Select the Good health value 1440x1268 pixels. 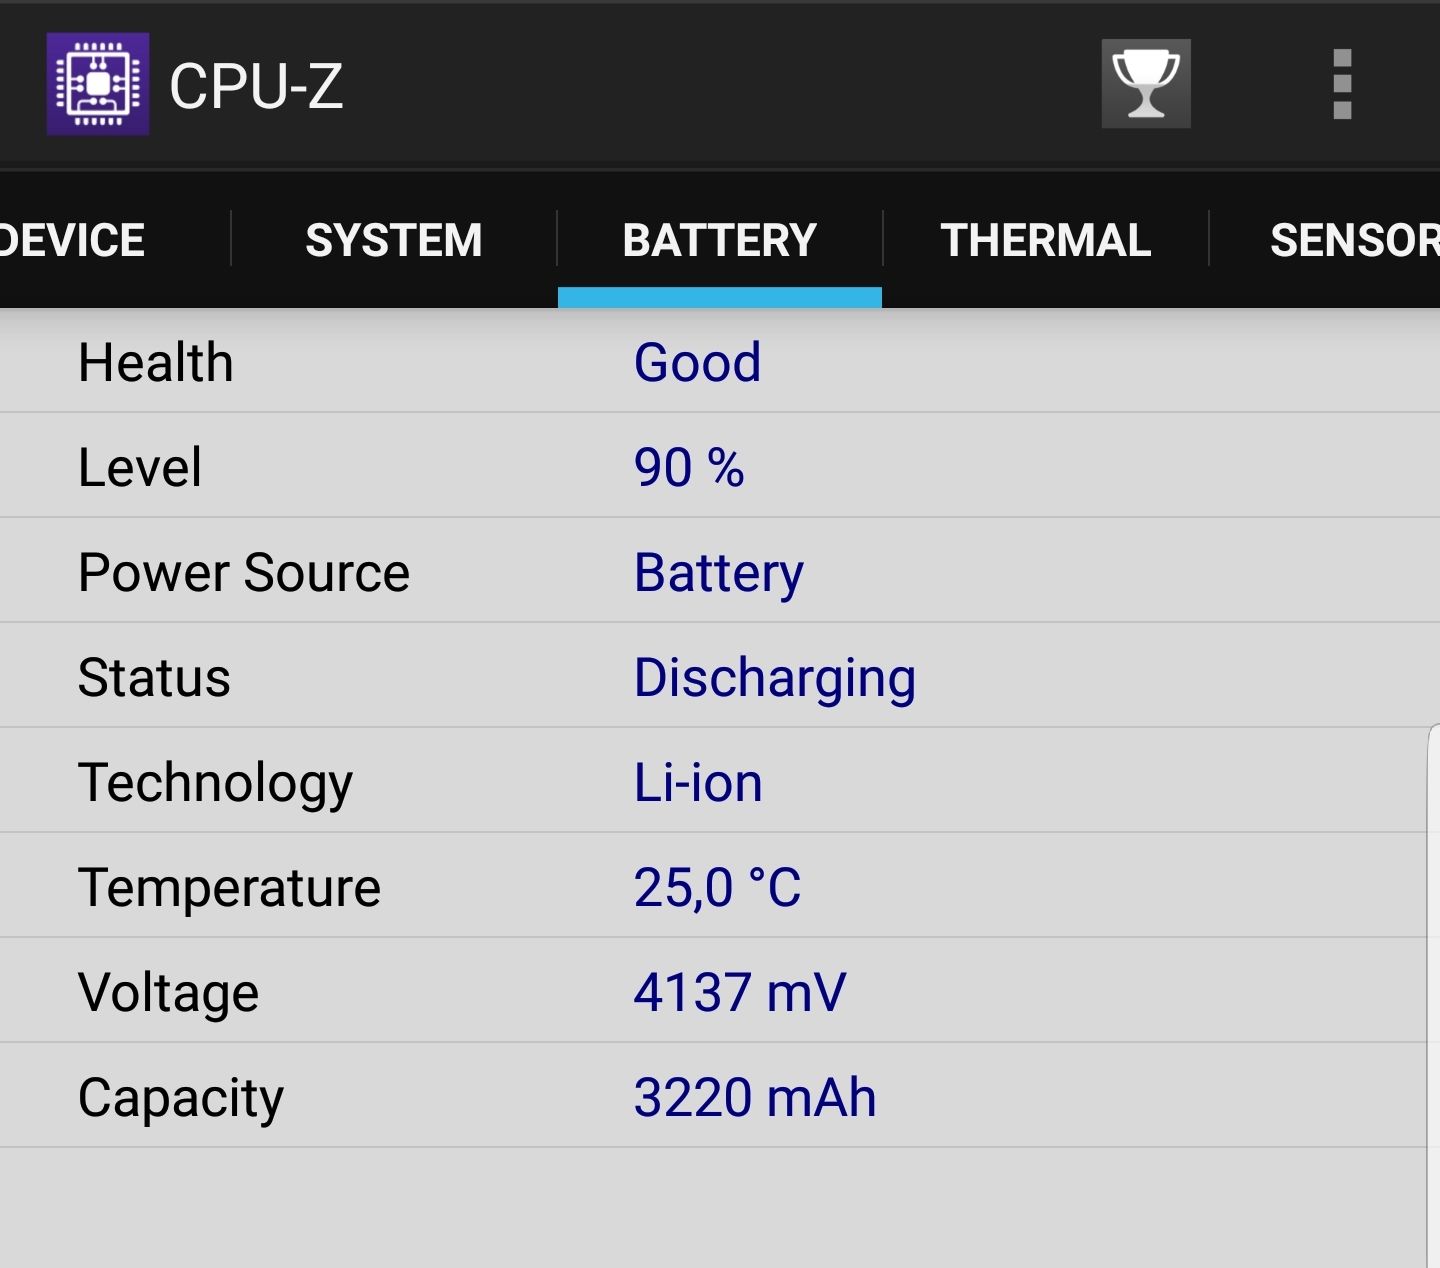point(697,362)
